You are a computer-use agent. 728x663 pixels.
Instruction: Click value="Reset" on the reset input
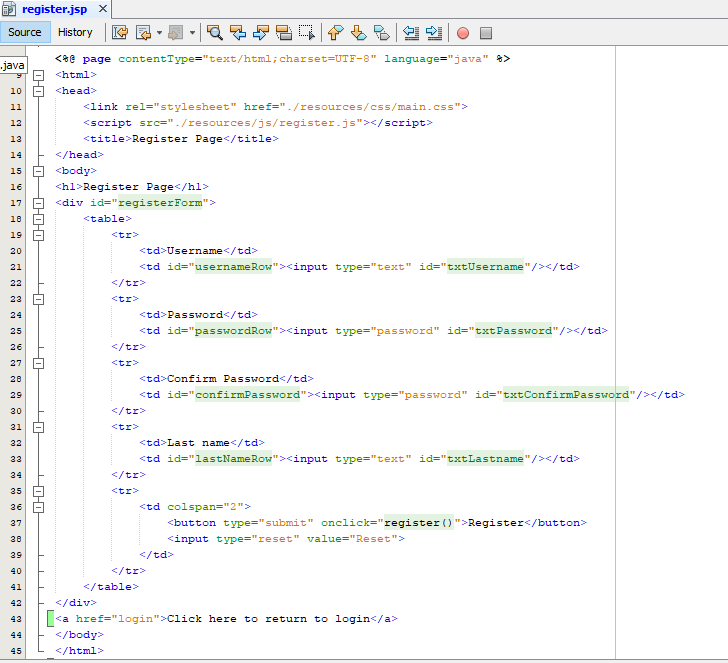click(352, 539)
